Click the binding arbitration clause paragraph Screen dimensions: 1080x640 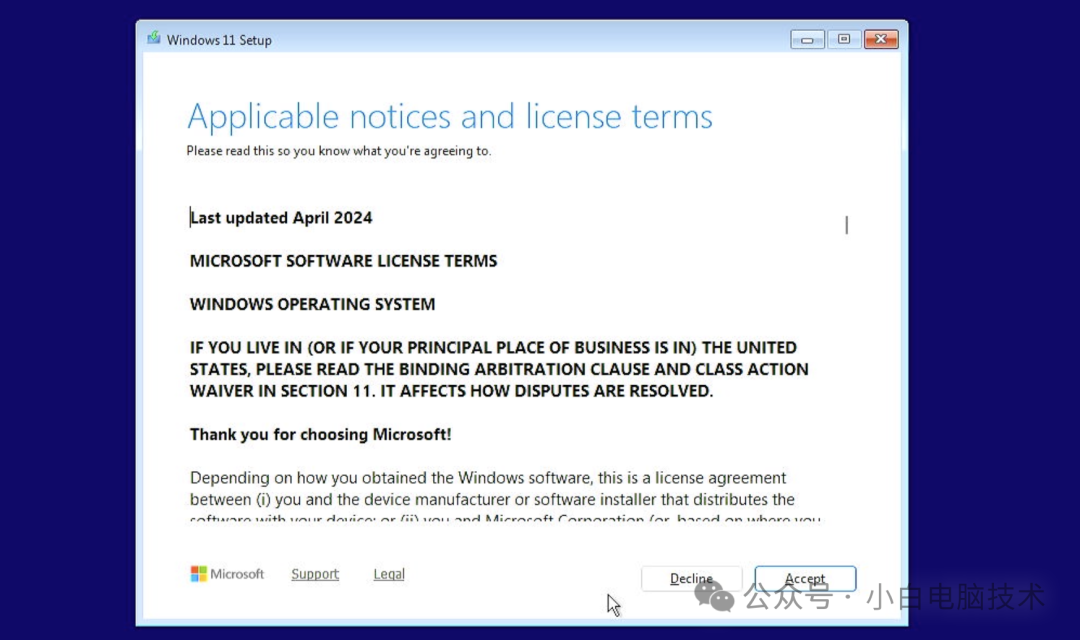pos(499,369)
